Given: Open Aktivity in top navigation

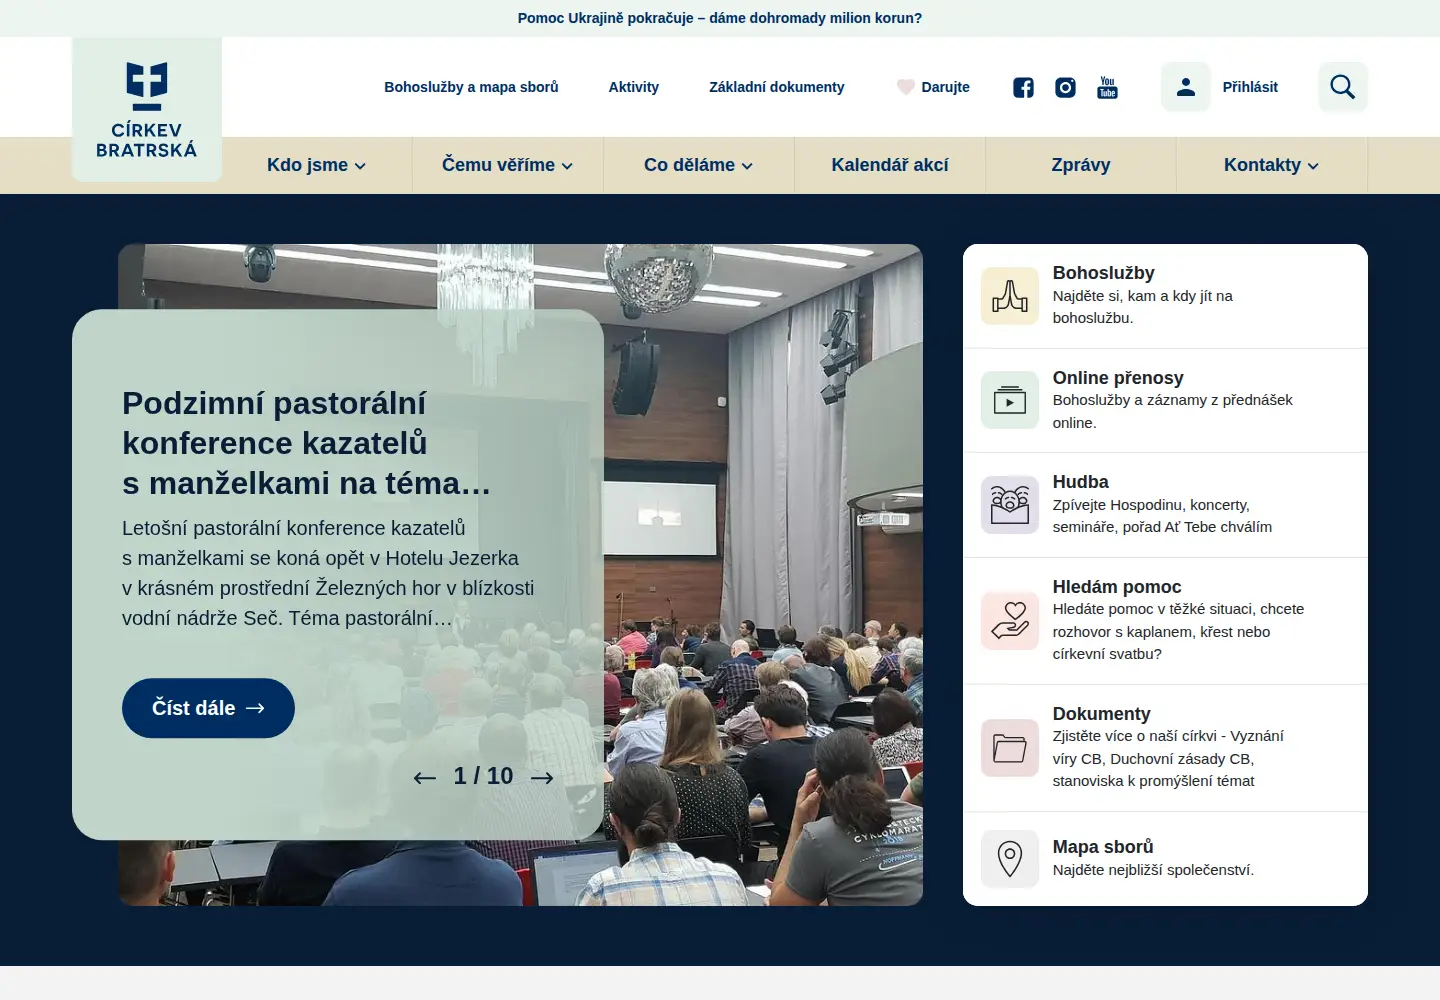Looking at the screenshot, I should tap(634, 87).
